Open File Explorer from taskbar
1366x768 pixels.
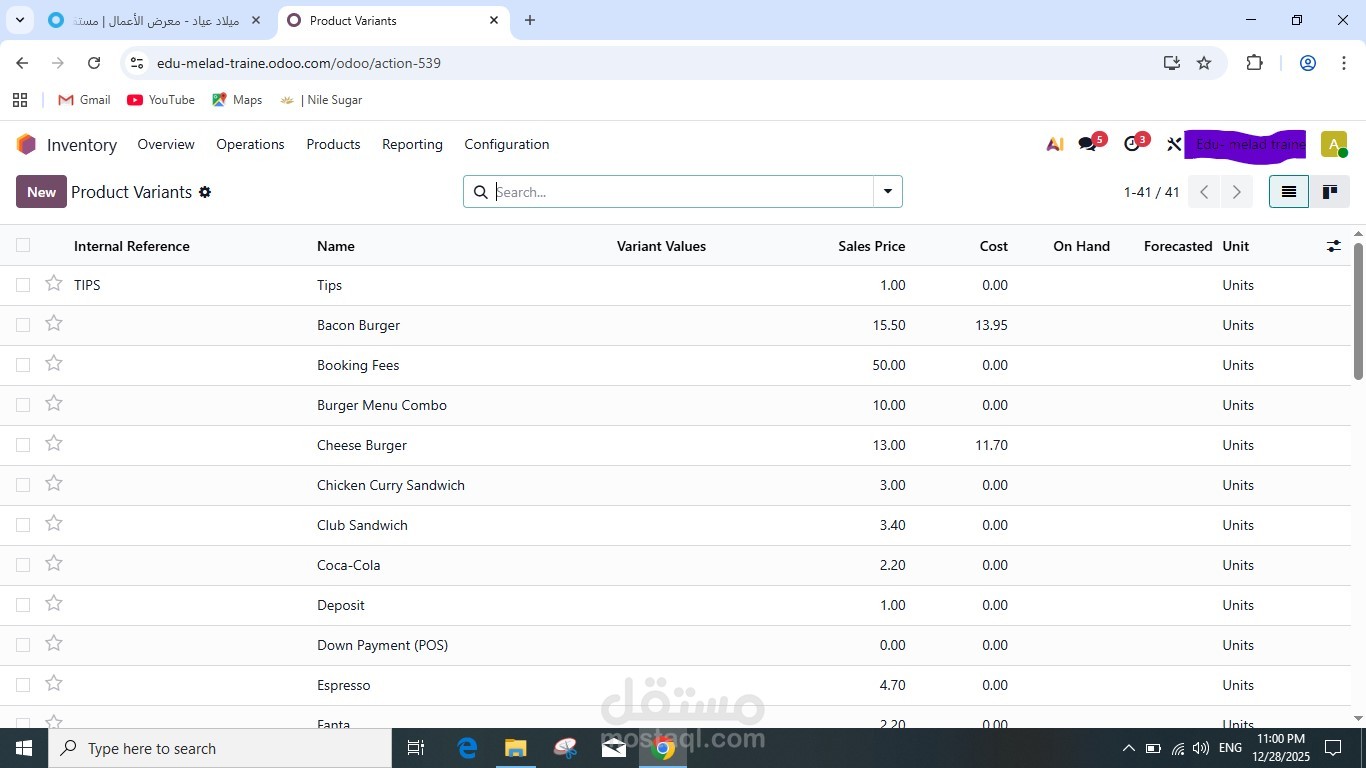pyautogui.click(x=515, y=748)
